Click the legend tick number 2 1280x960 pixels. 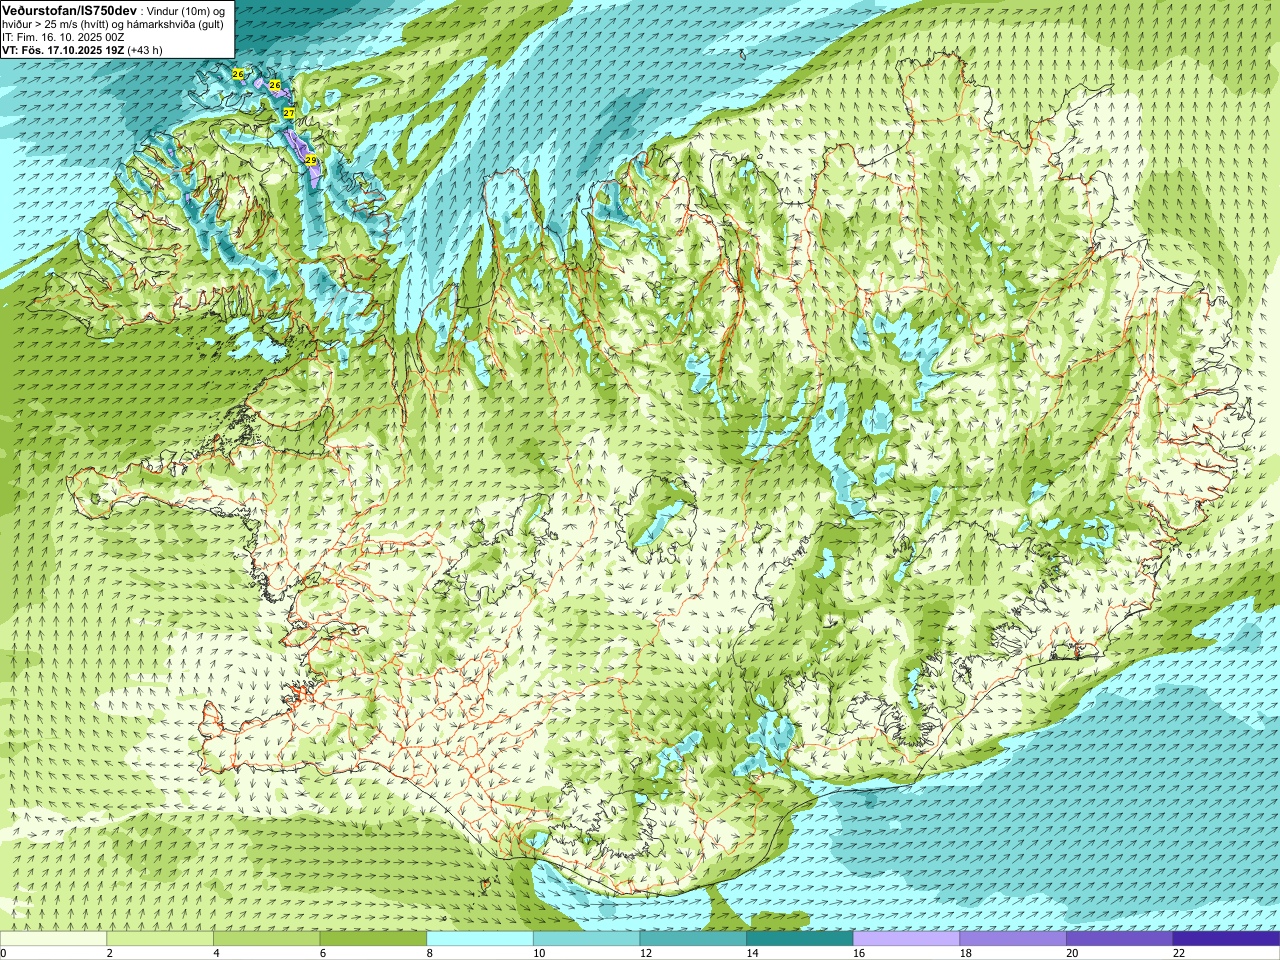coord(109,953)
